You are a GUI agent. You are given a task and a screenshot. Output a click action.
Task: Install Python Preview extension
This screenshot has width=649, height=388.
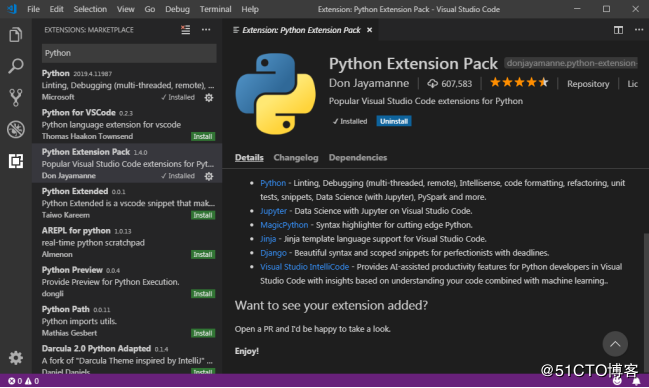click(203, 294)
